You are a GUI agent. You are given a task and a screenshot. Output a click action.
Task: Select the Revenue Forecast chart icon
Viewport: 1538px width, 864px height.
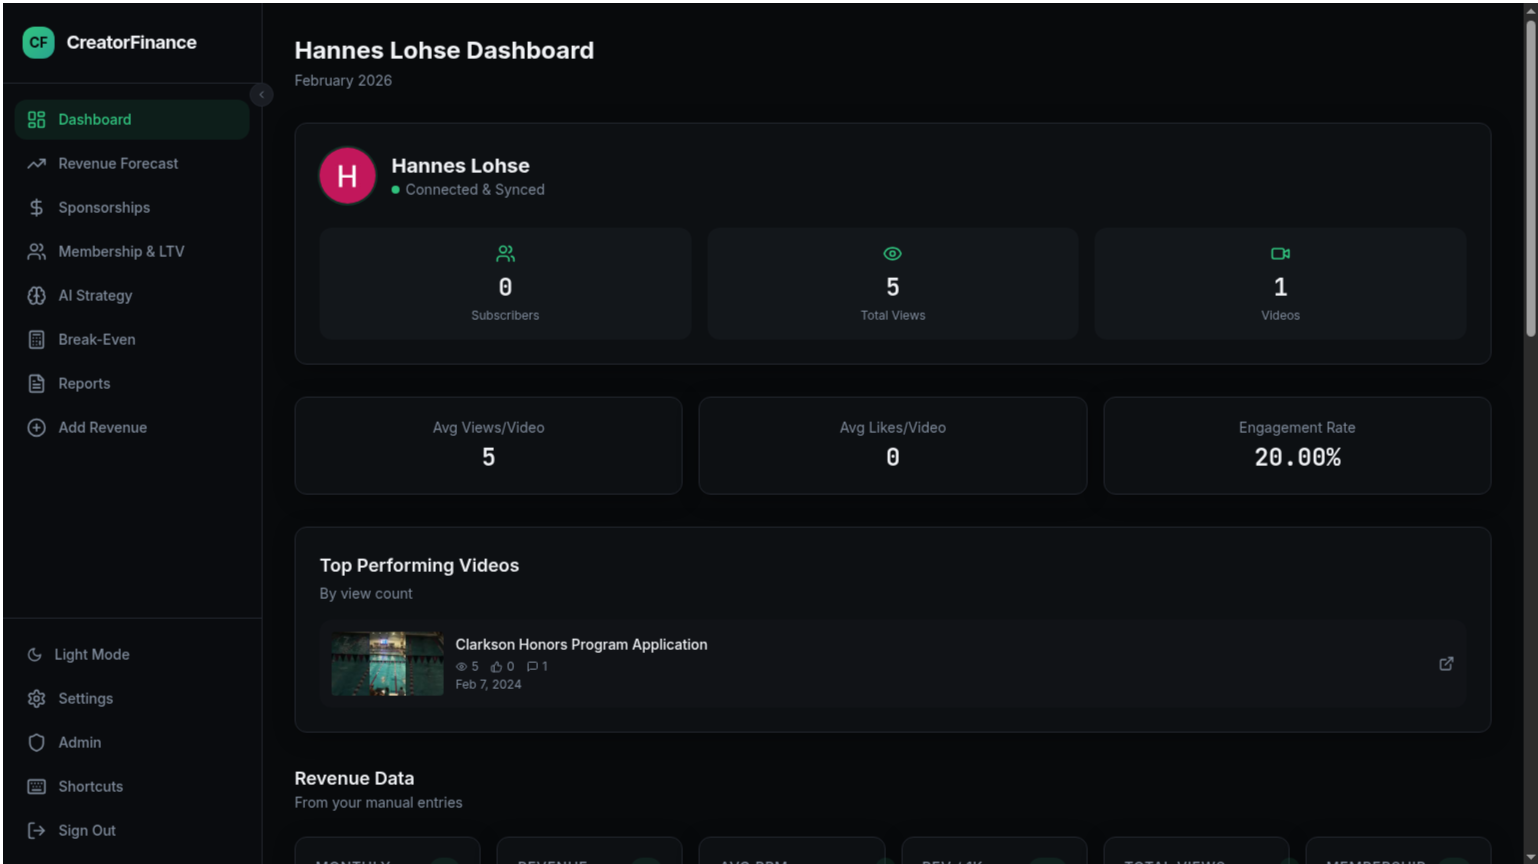click(x=36, y=163)
